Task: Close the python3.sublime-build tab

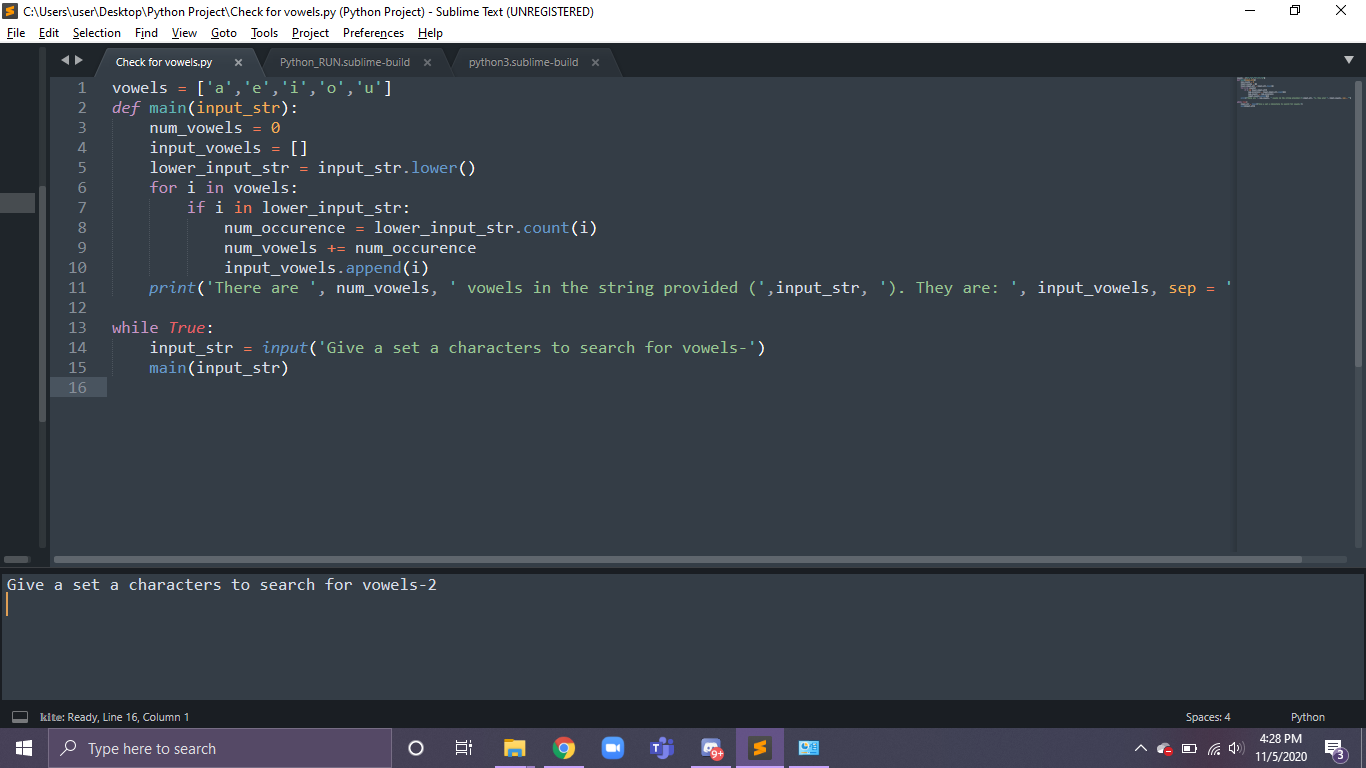Action: [596, 62]
